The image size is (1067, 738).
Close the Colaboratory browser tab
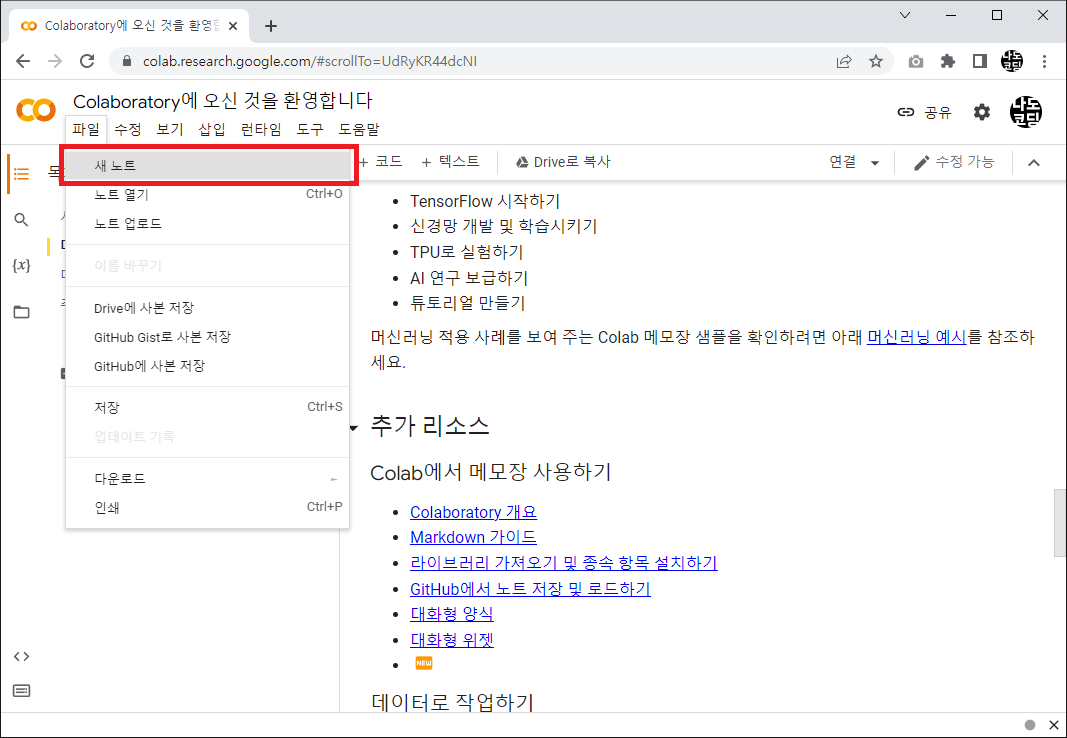233,26
